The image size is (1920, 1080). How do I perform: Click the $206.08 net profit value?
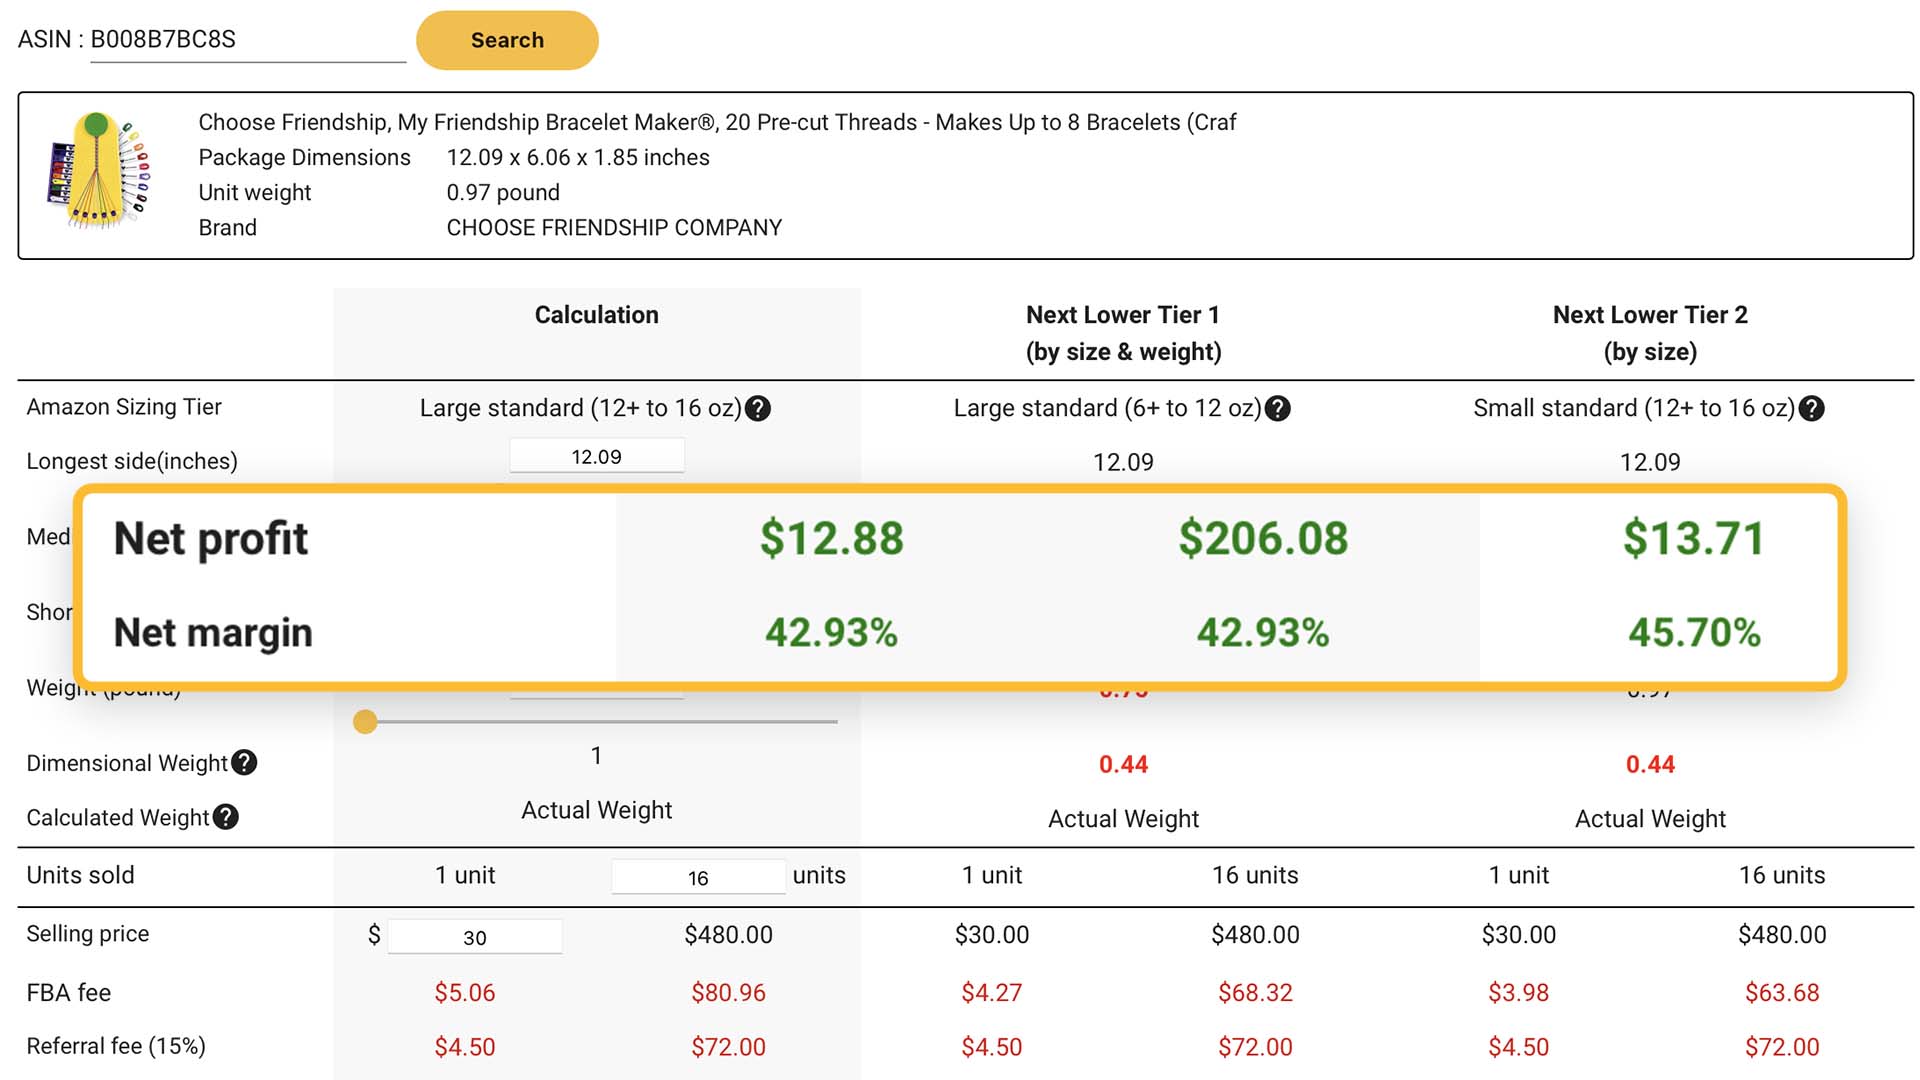[x=1262, y=538]
